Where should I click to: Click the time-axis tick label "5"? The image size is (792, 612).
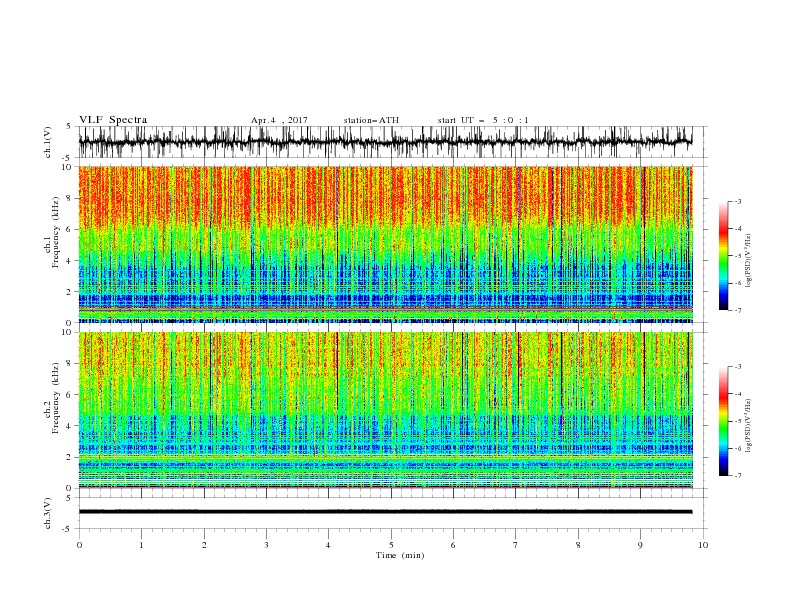click(391, 545)
